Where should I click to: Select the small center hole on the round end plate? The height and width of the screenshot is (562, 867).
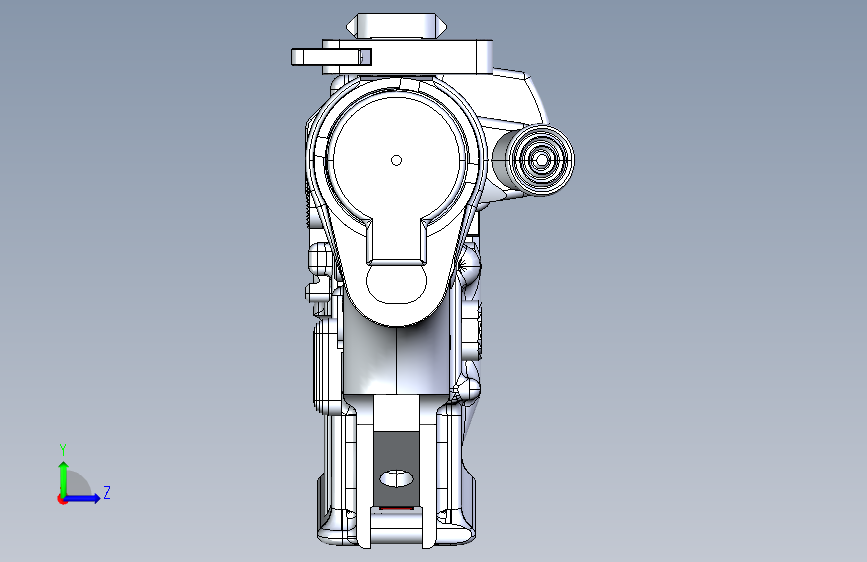pos(396,160)
